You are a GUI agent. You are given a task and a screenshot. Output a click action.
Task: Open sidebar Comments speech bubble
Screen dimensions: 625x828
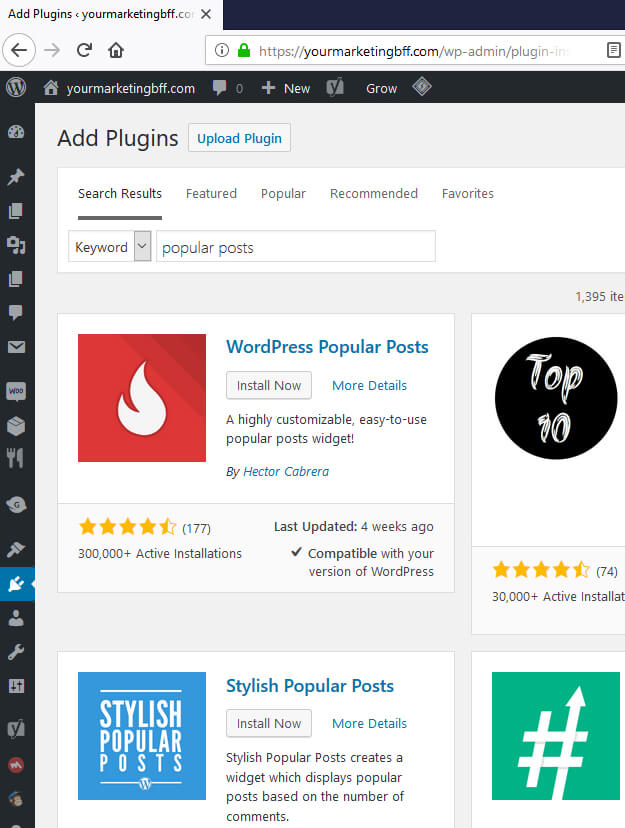16,312
